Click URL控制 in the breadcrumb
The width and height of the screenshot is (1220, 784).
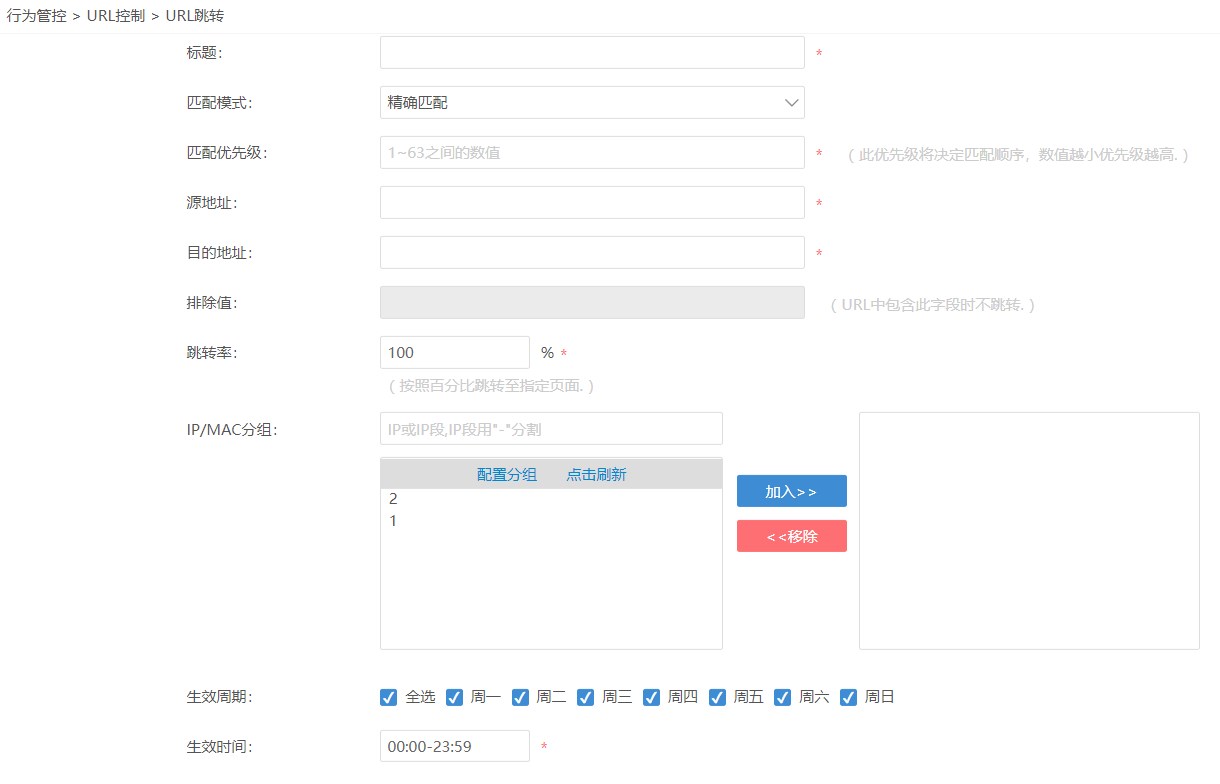pyautogui.click(x=116, y=17)
